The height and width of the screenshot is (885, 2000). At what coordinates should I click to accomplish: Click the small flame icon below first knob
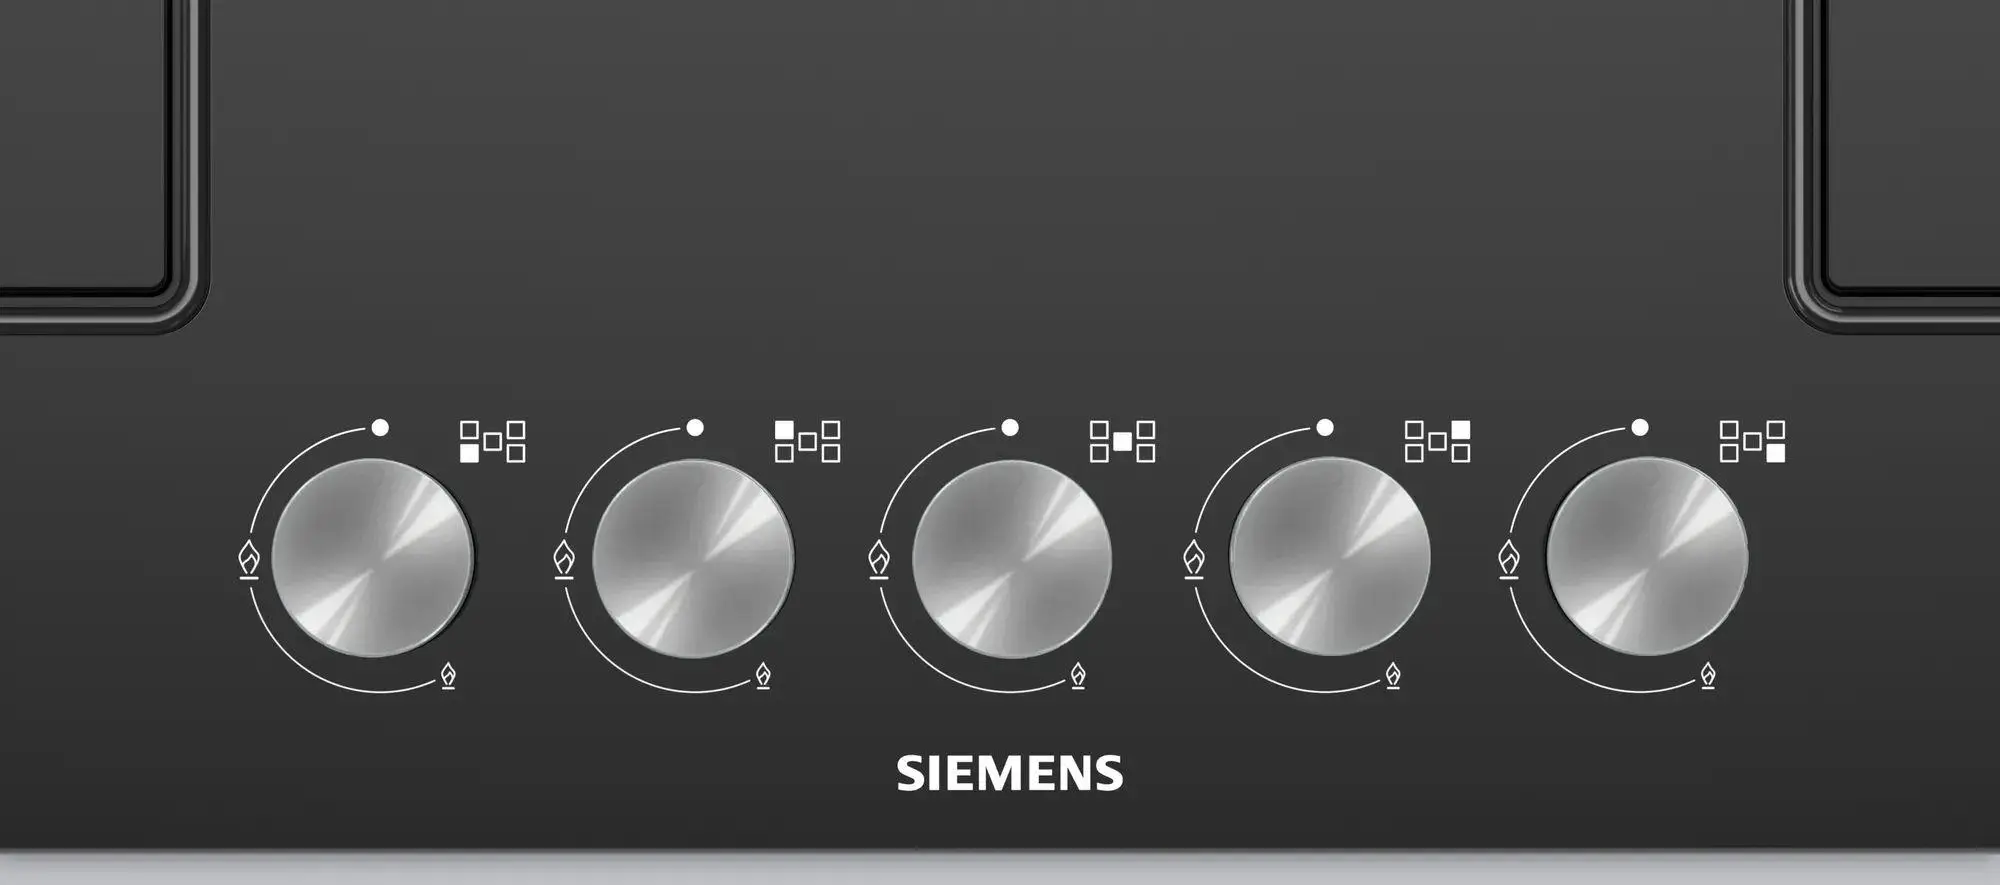pos(449,676)
